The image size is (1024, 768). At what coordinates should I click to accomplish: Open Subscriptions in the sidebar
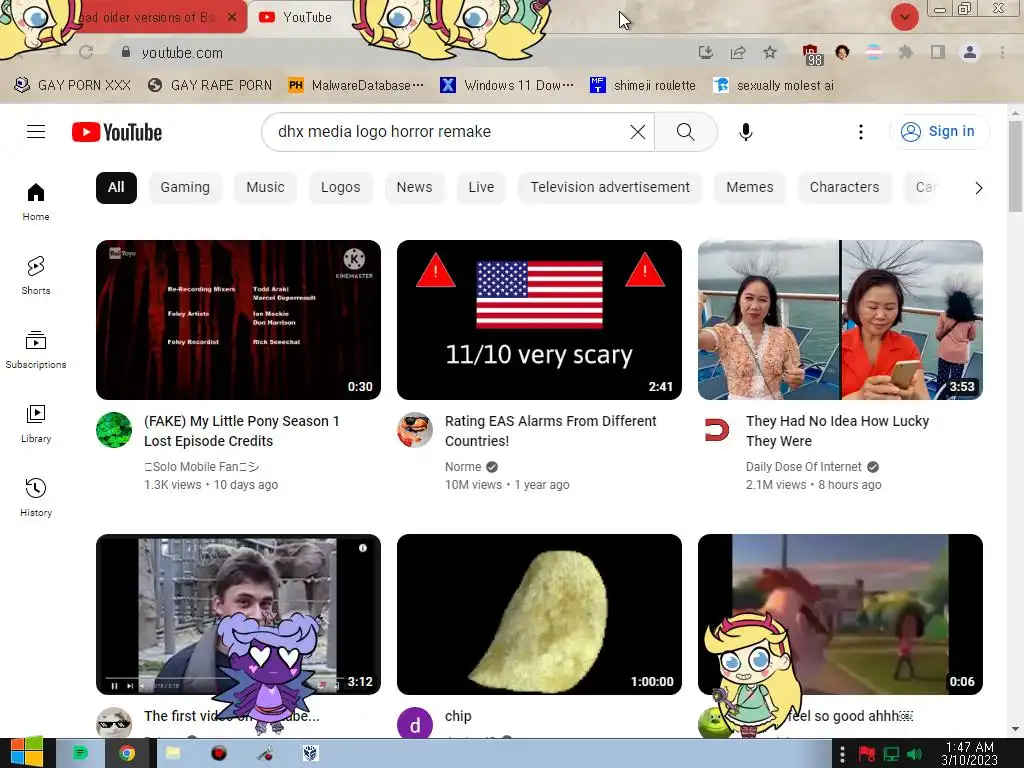point(36,350)
